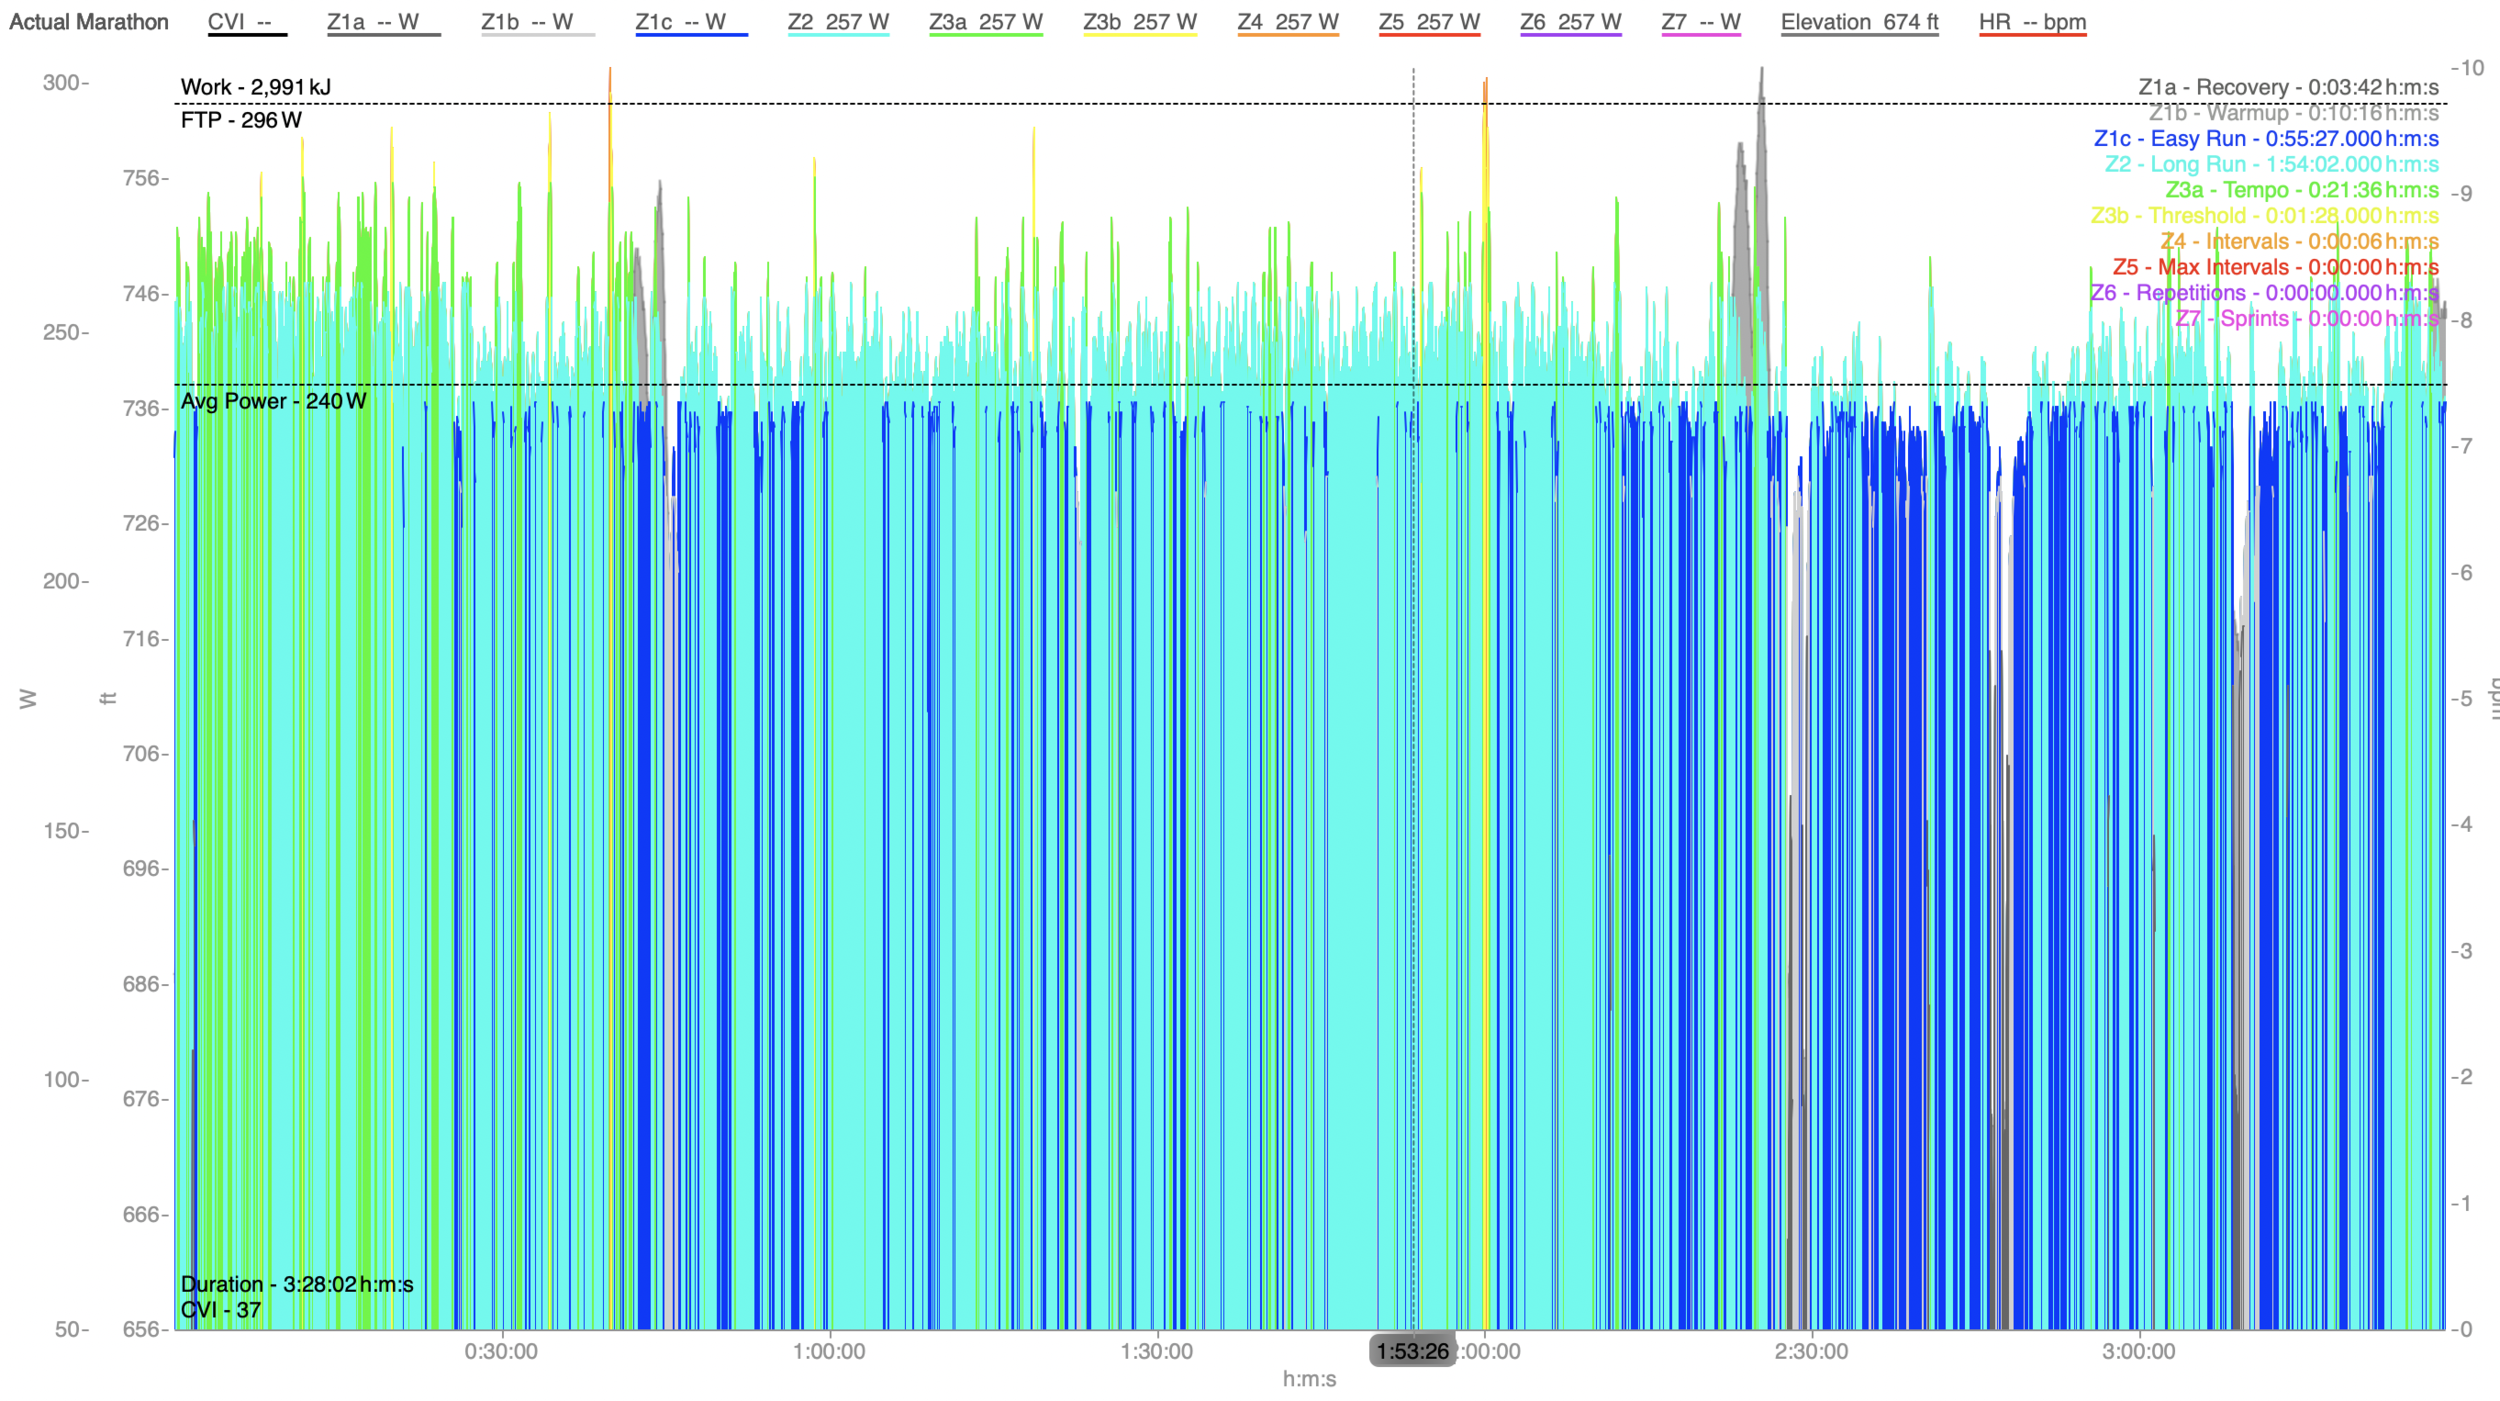Click the Z1b Warmup time summary
The image size is (2500, 1401).
(2293, 113)
